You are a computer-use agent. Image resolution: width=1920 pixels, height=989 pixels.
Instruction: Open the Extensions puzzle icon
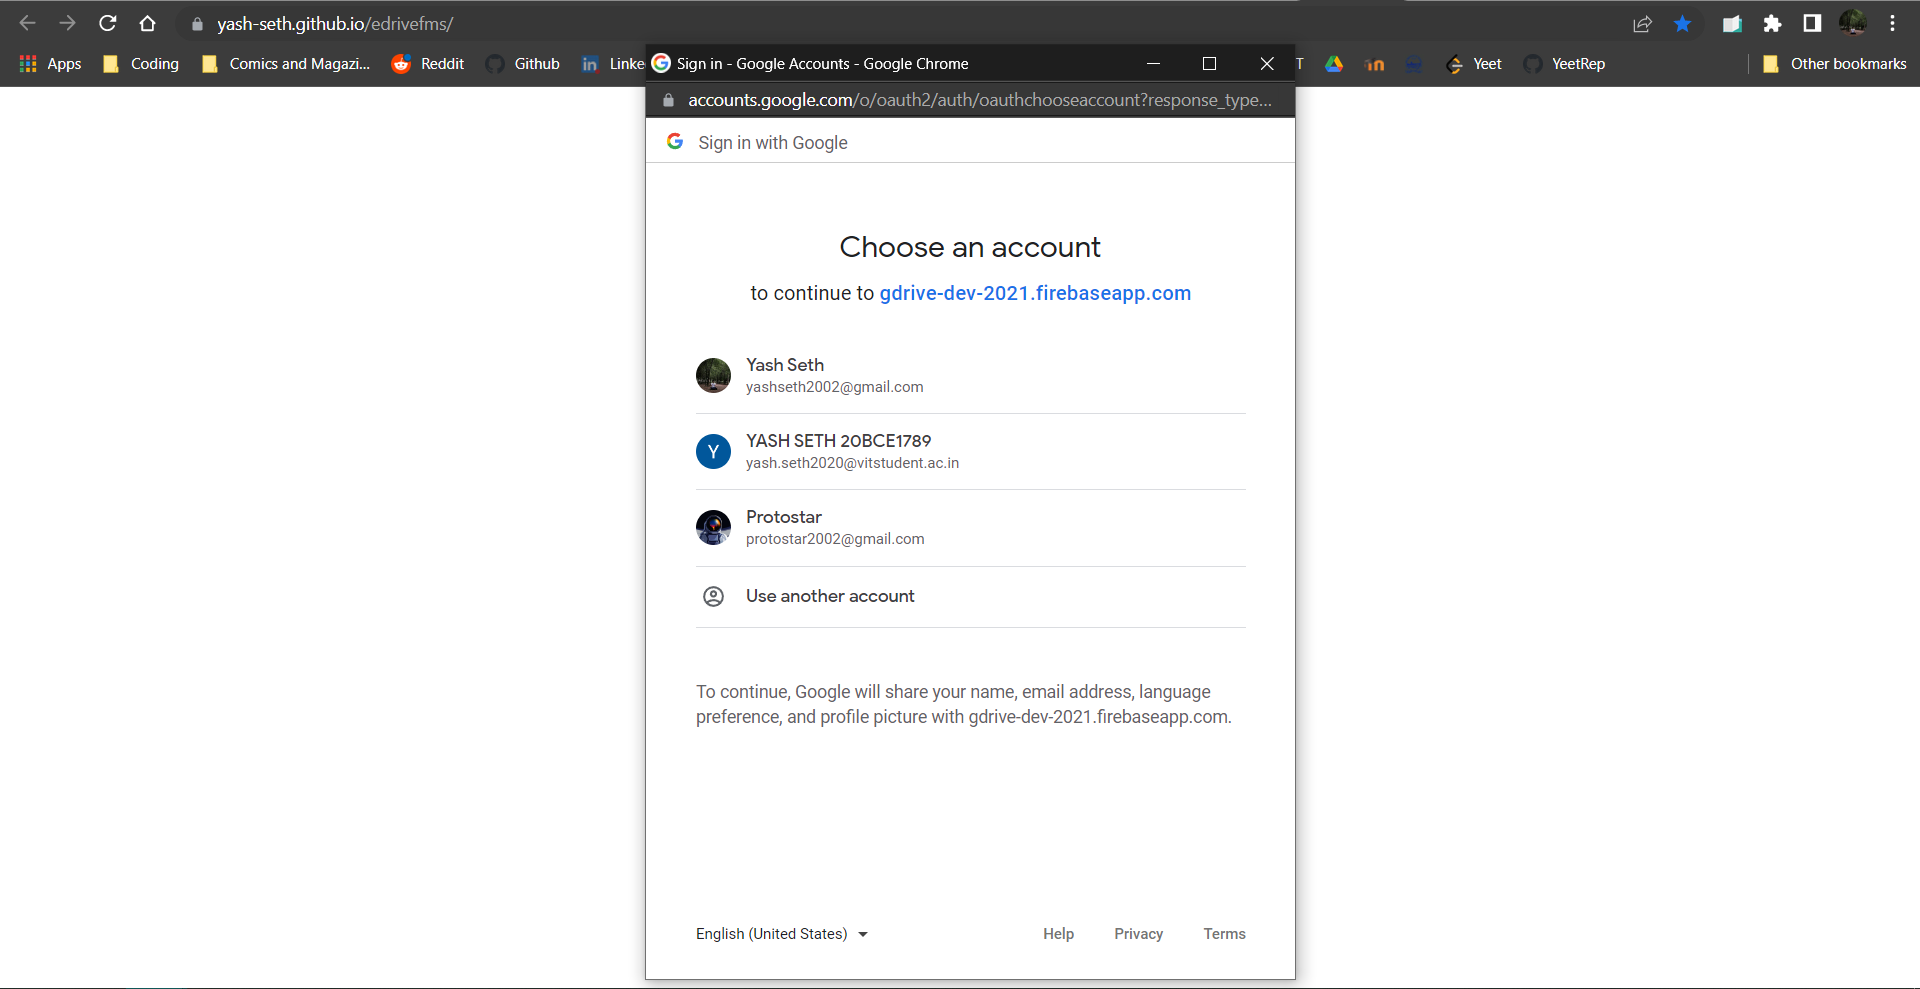point(1772,24)
